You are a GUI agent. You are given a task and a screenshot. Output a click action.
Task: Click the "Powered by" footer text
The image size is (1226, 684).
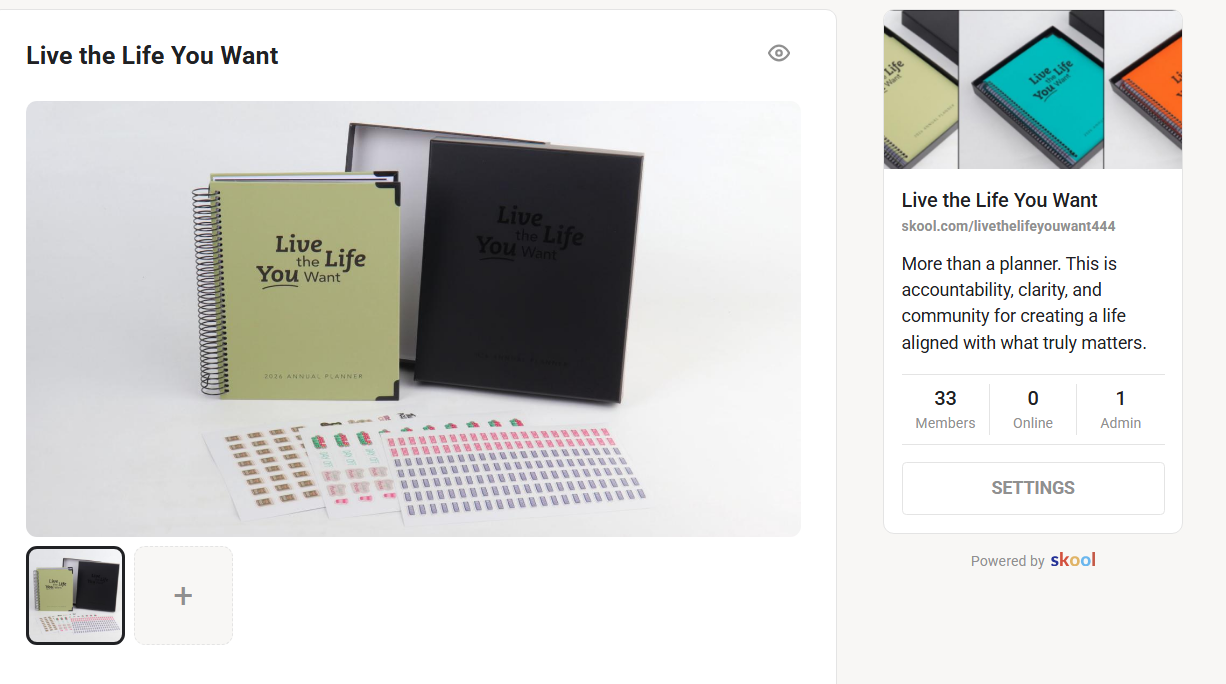coord(1007,561)
